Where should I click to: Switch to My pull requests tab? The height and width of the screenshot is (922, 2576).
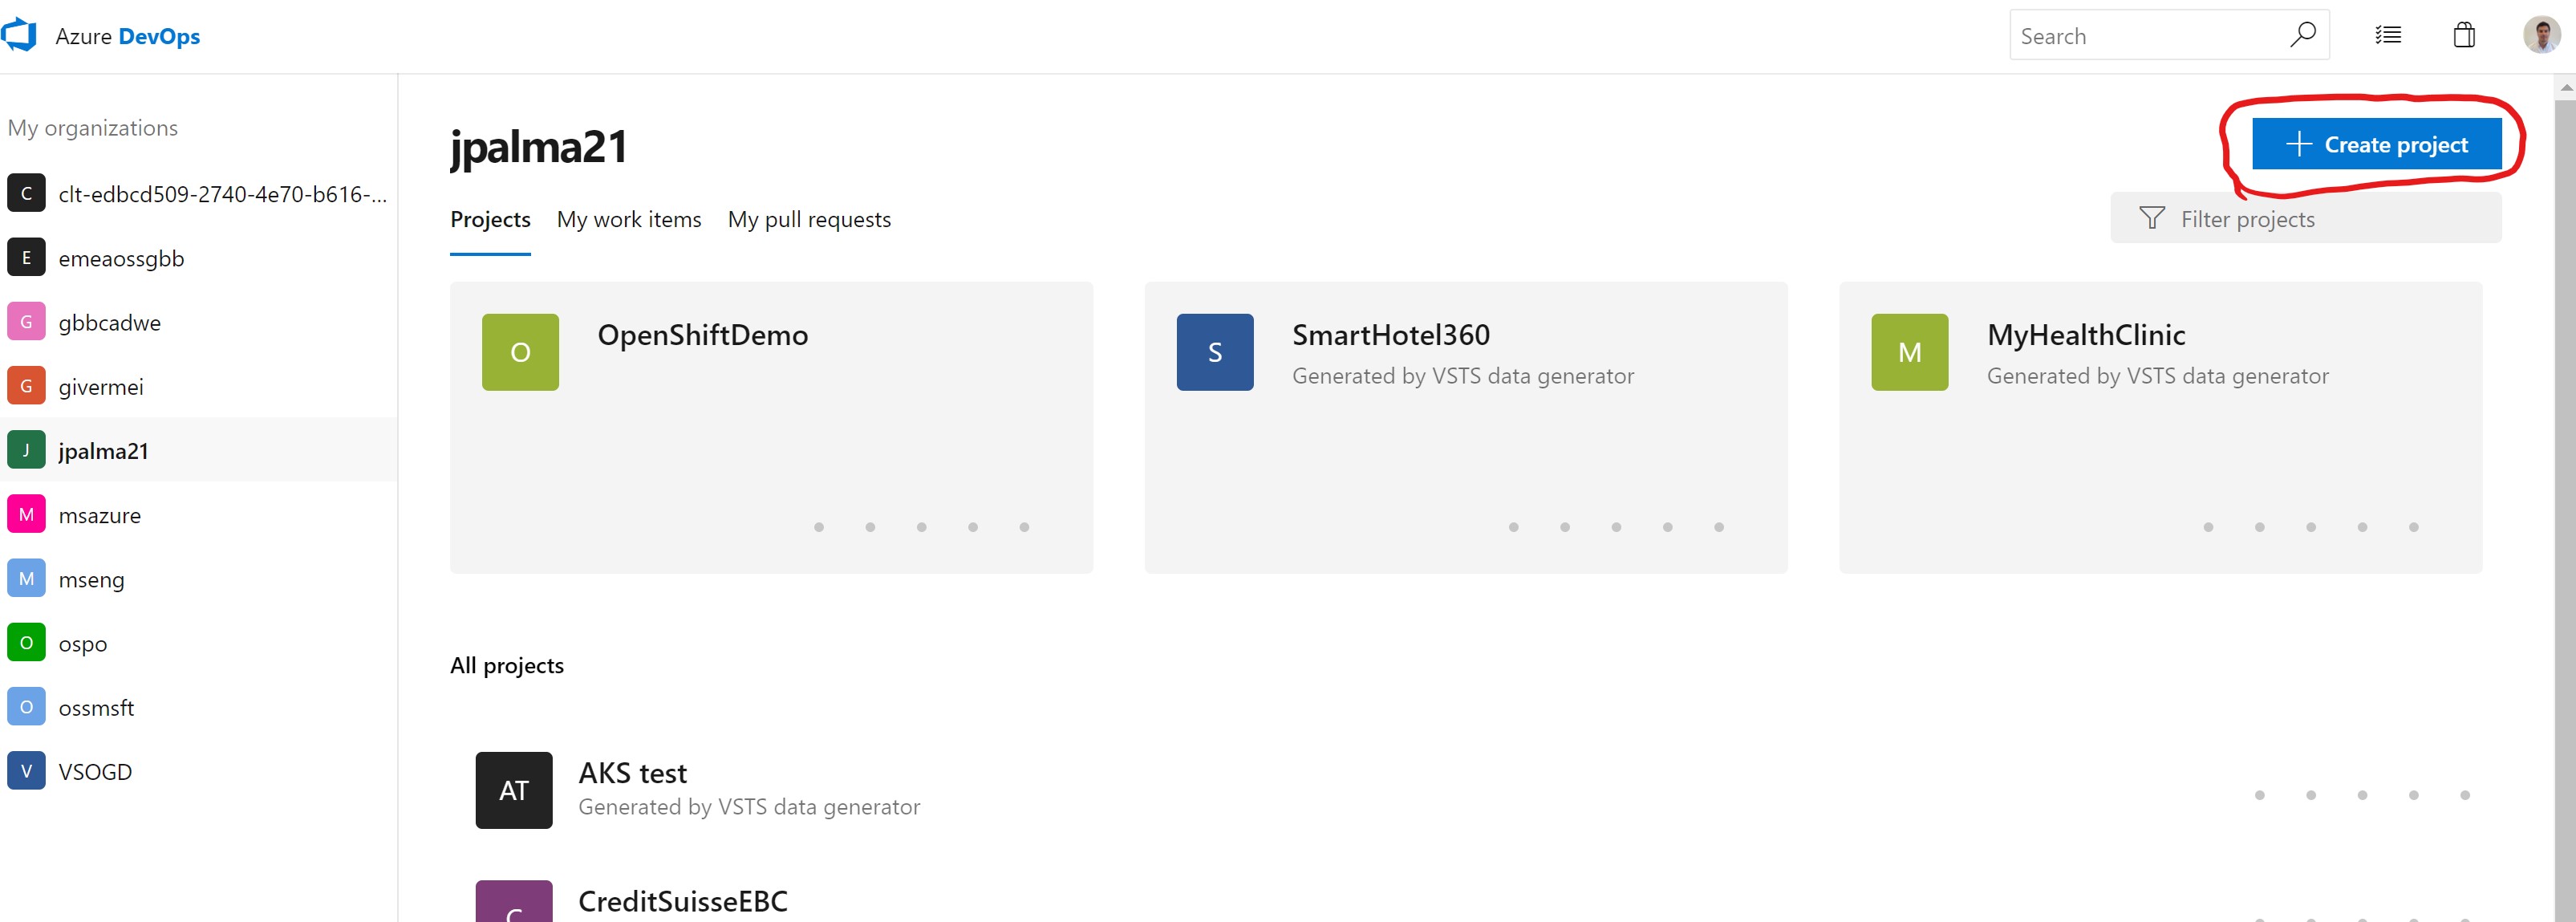pyautogui.click(x=809, y=219)
